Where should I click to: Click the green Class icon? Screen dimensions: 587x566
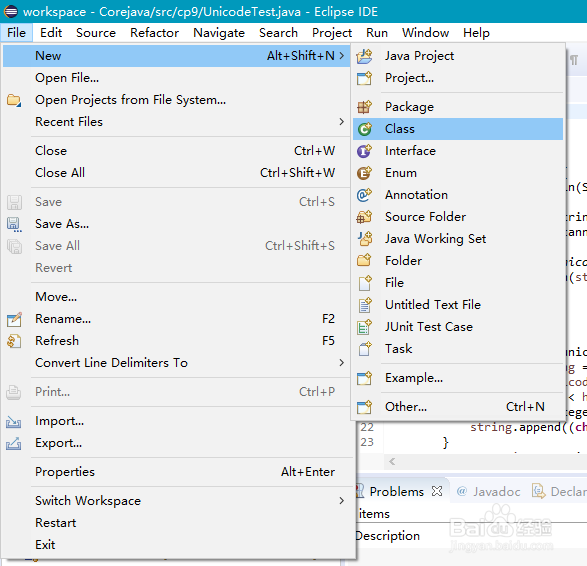click(364, 129)
